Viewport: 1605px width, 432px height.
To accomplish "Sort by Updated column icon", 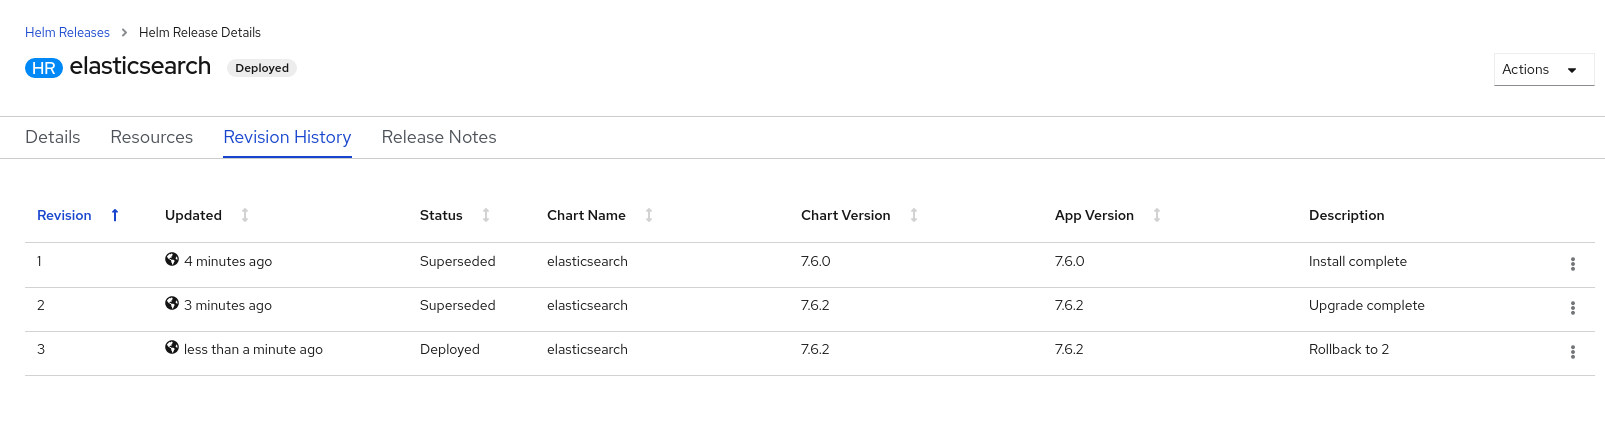I will 245,215.
